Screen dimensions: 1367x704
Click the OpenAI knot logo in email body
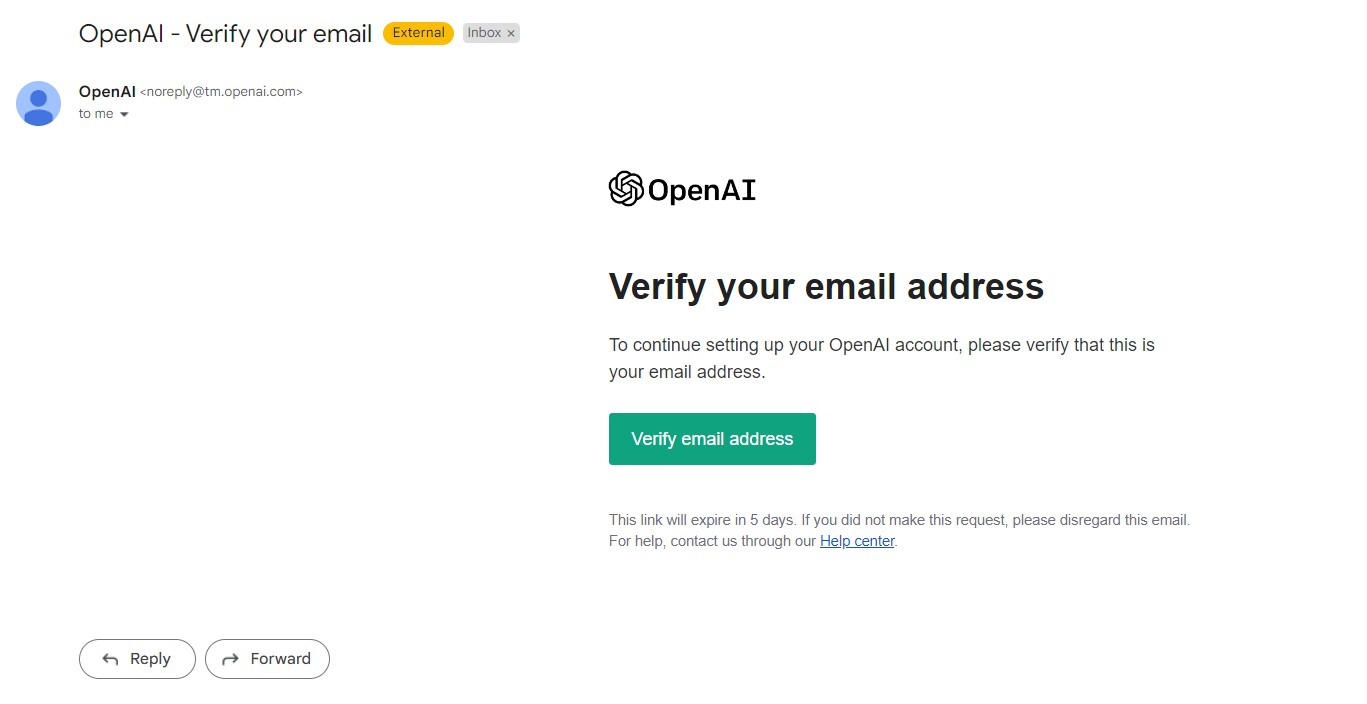pos(626,189)
